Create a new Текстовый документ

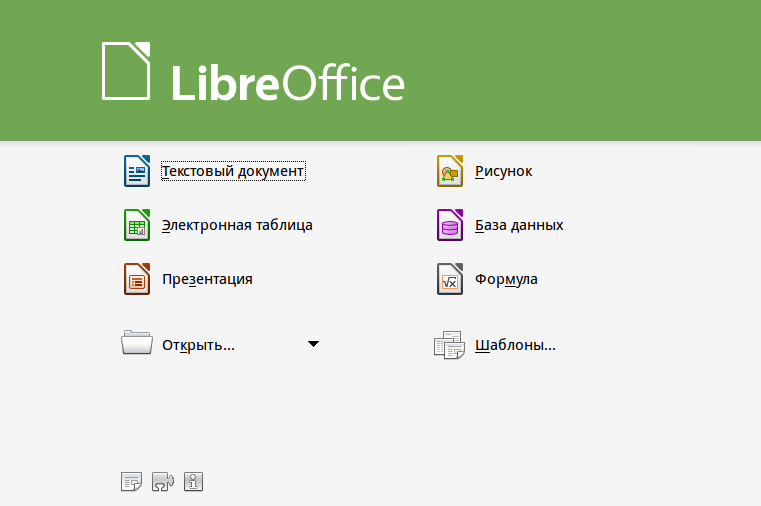[x=232, y=171]
